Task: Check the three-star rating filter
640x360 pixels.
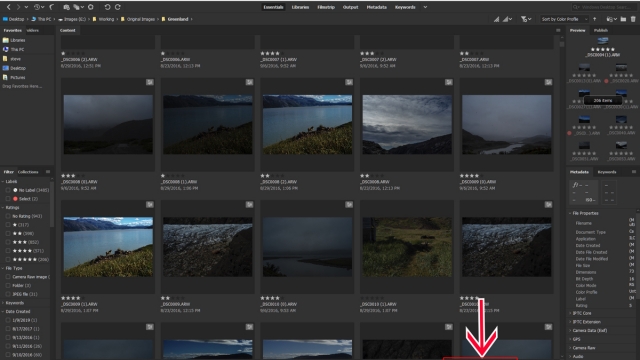Action: [x=8, y=242]
